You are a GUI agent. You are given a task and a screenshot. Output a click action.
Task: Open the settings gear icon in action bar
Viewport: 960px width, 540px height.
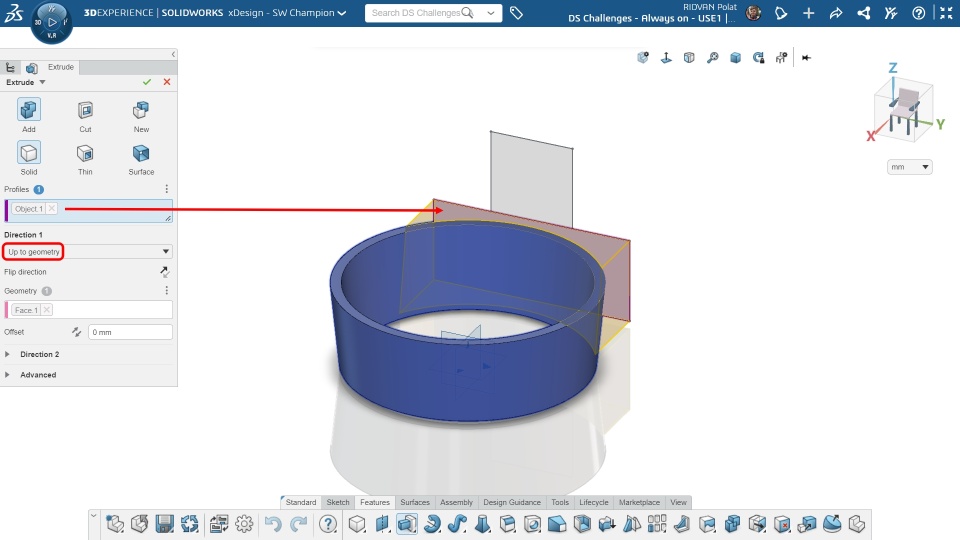[x=244, y=524]
